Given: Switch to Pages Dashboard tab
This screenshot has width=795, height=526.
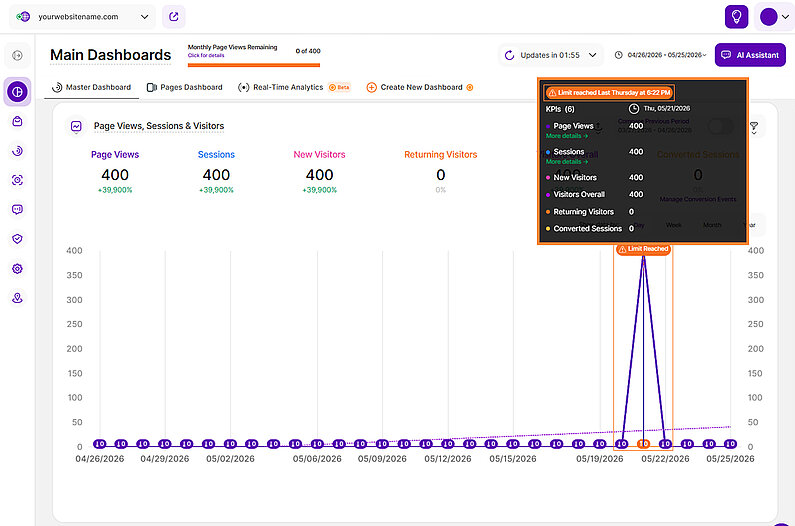Looking at the screenshot, I should 185,87.
